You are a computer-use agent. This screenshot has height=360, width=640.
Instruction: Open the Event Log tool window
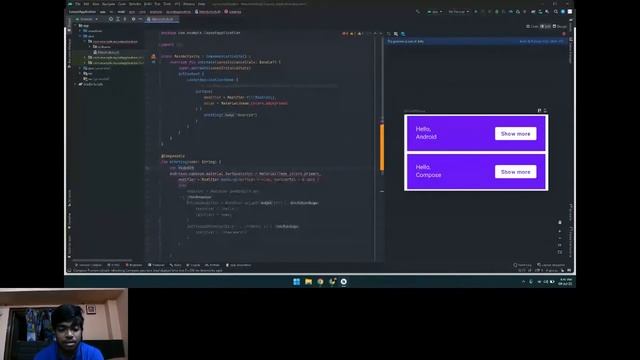coord(522,265)
